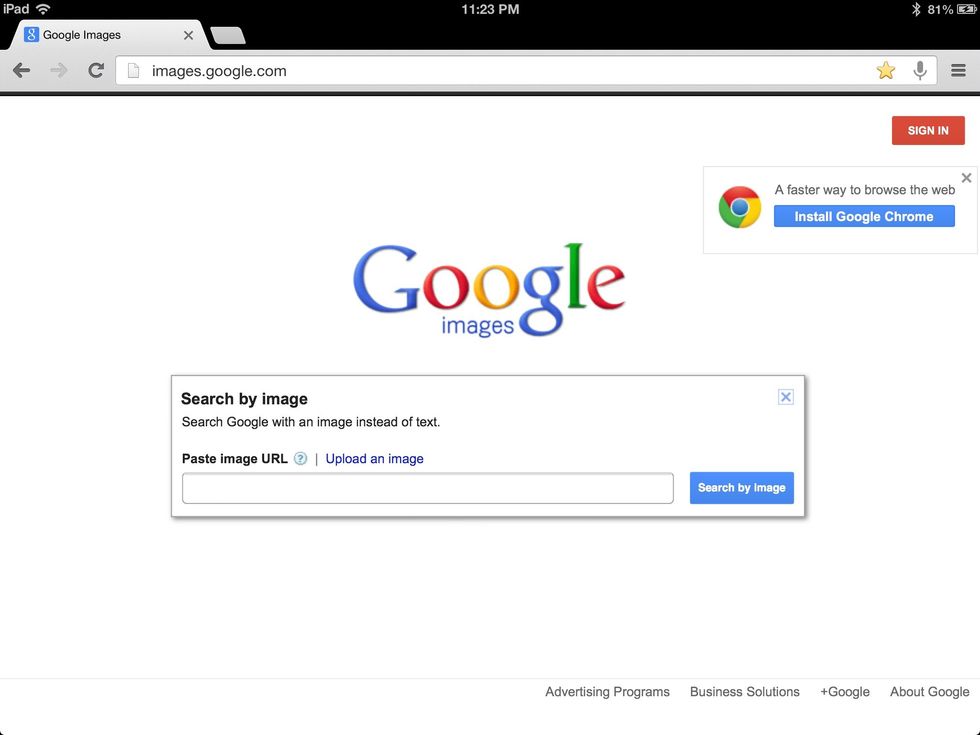Open the Chrome hamburger menu
Image resolution: width=980 pixels, height=735 pixels.
pyautogui.click(x=958, y=70)
